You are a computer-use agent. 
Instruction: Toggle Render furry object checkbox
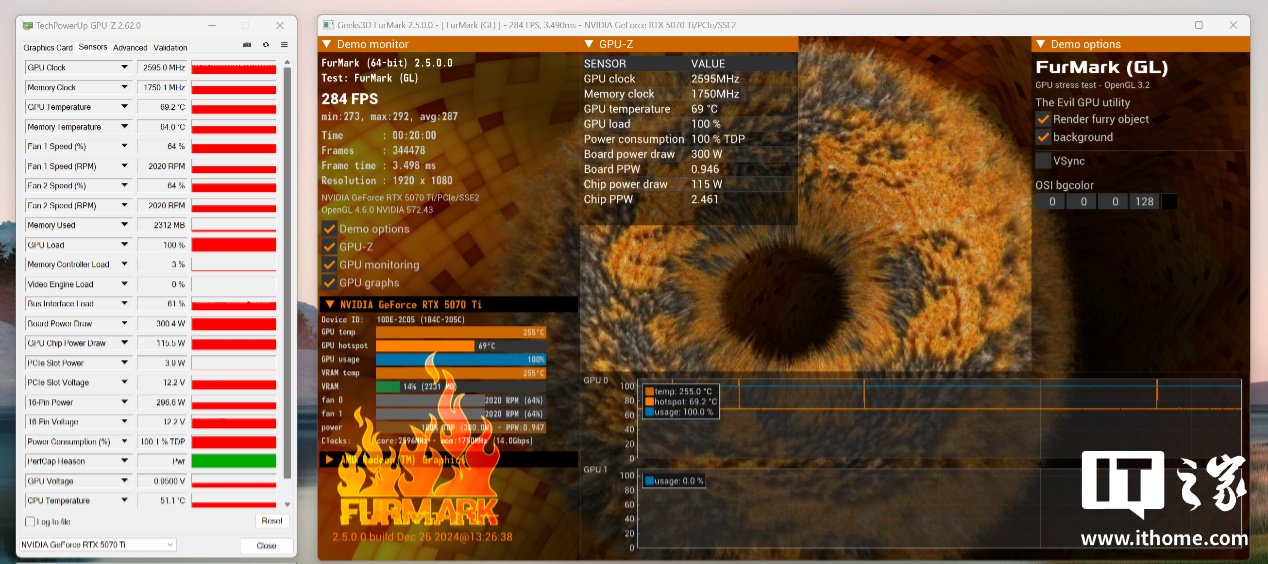pyautogui.click(x=1043, y=119)
